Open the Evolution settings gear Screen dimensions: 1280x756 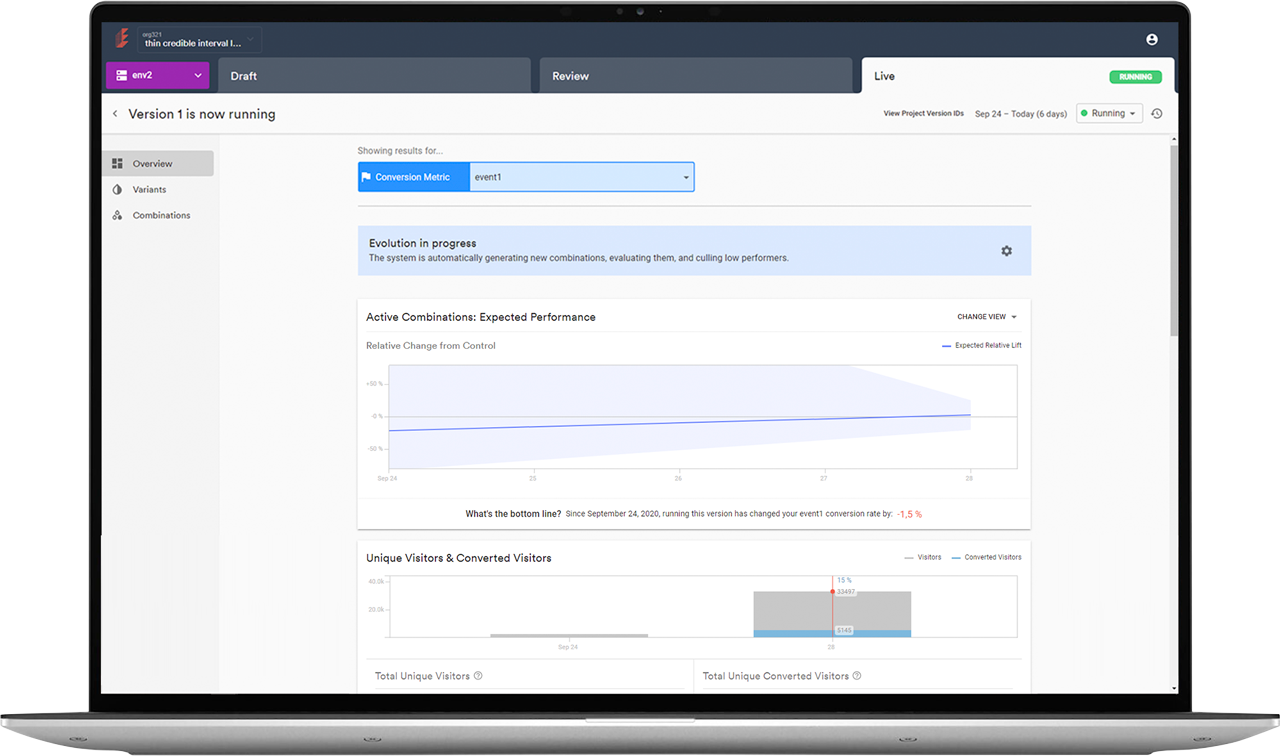tap(1007, 251)
